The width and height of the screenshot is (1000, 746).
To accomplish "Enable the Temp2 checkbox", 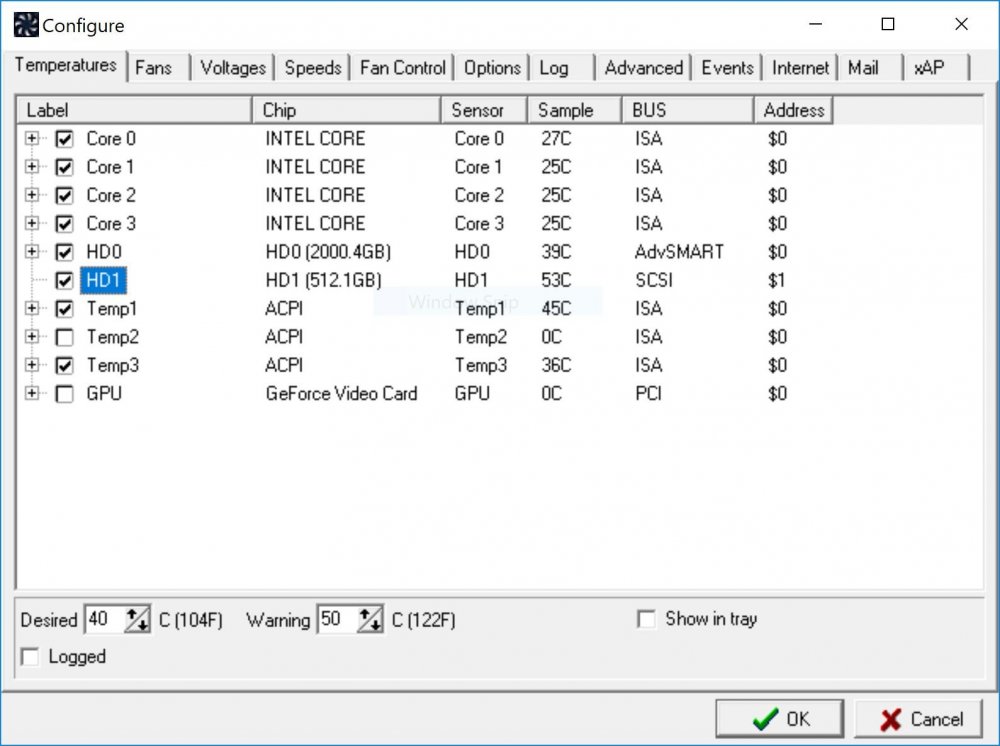I will (64, 337).
